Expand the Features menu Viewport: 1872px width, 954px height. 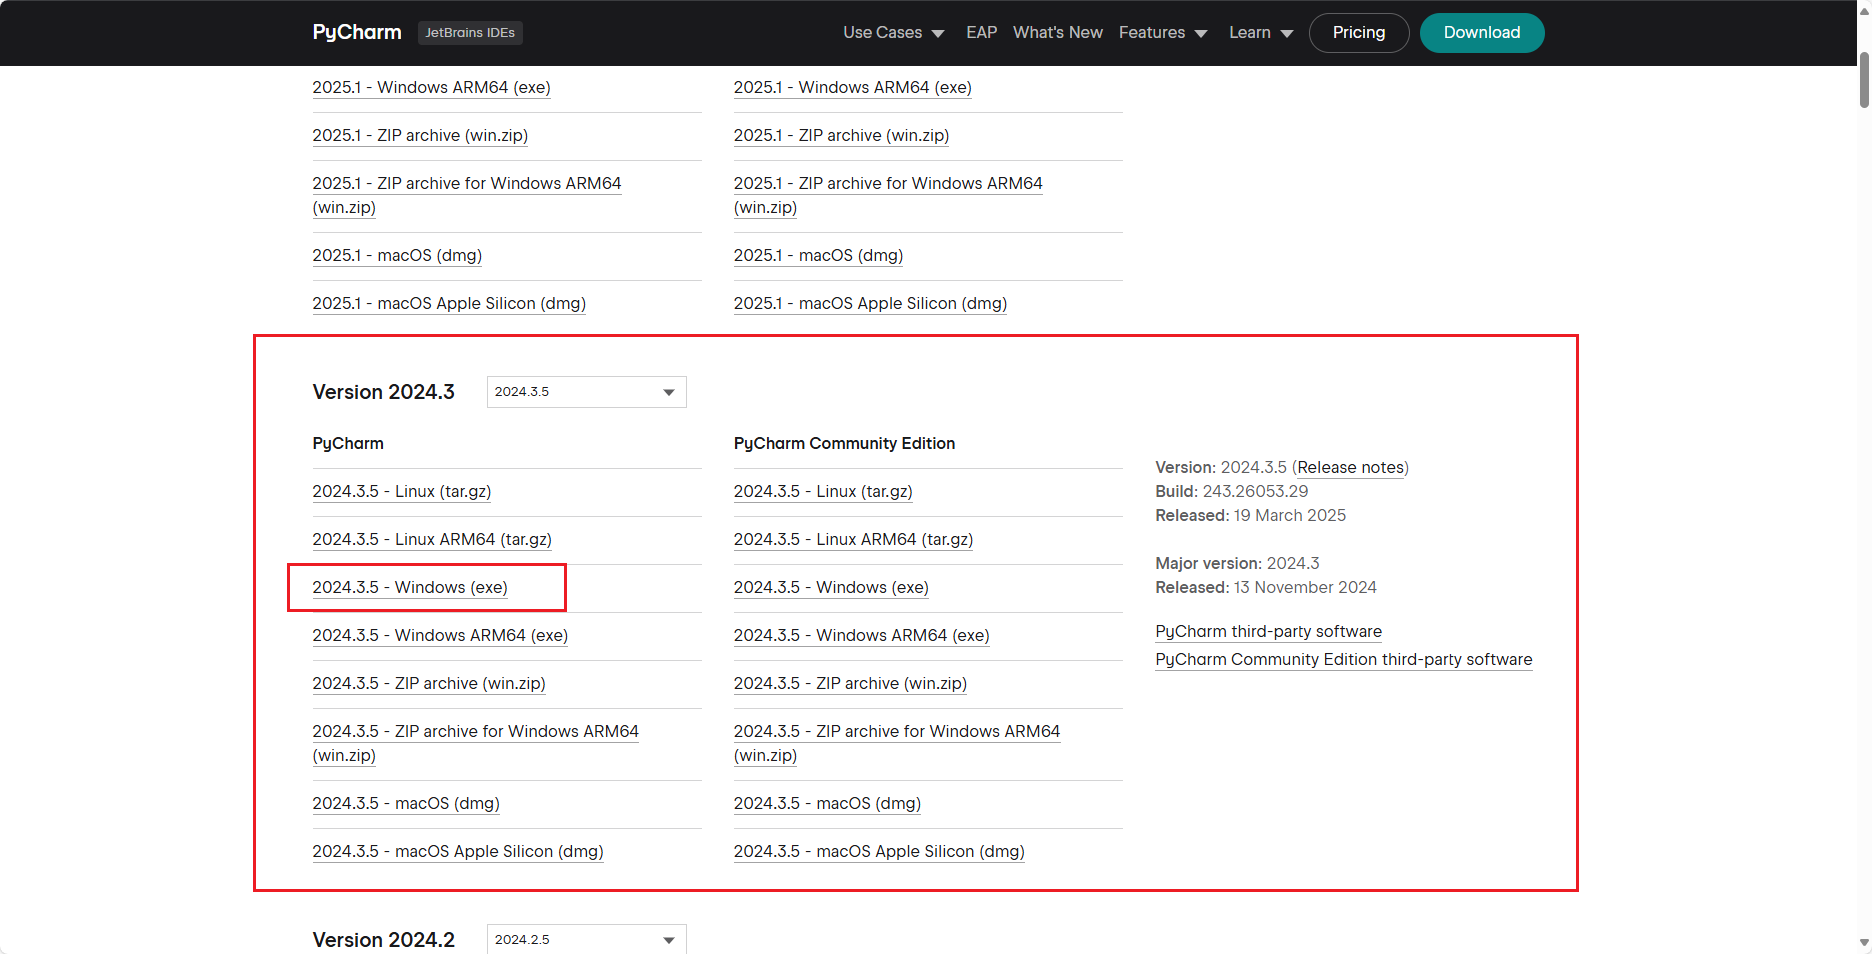click(x=1163, y=33)
